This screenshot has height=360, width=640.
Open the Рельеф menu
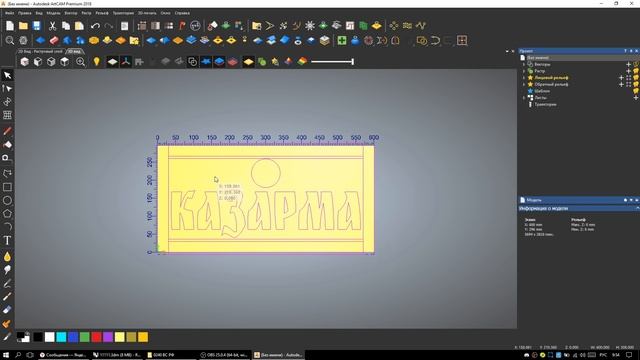[x=102, y=13]
